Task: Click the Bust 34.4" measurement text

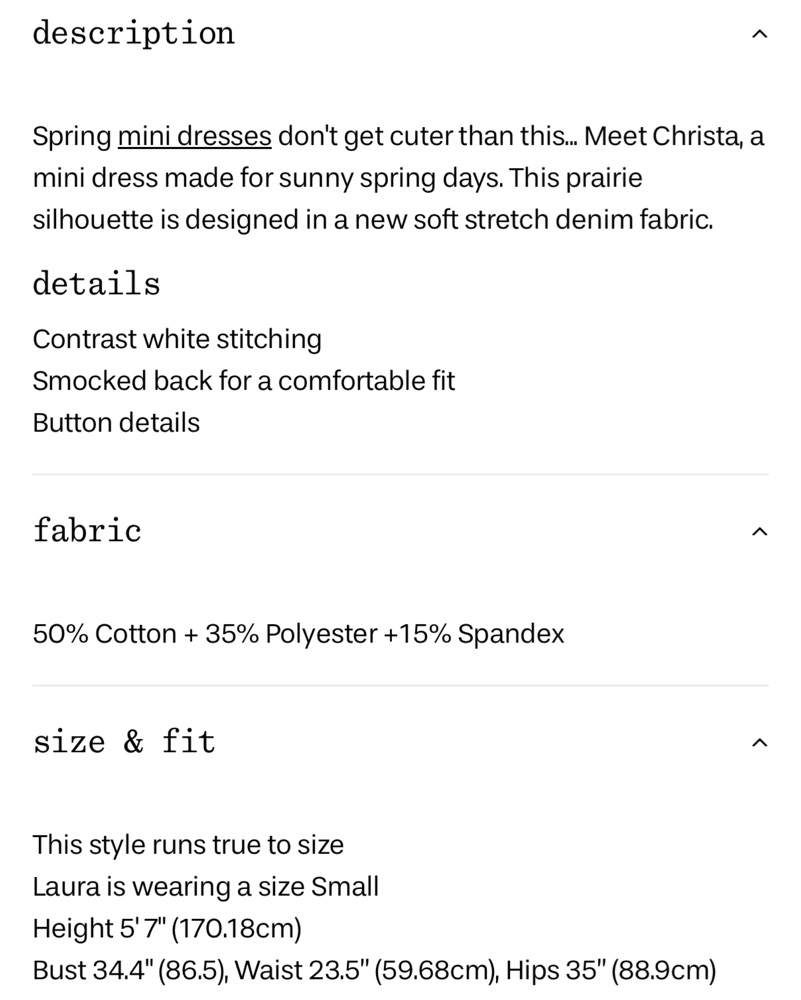Action: 131,971
